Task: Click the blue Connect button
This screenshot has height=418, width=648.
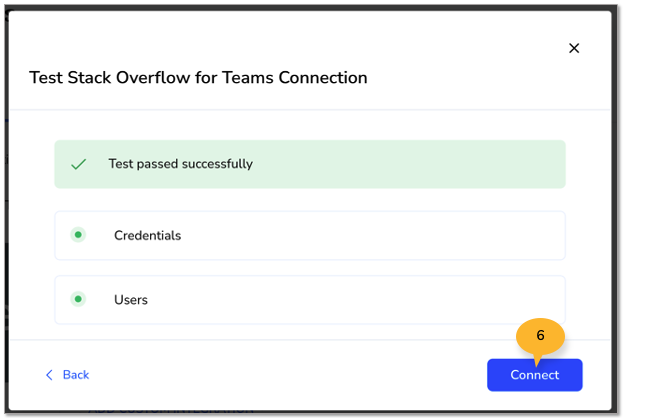Action: click(534, 375)
